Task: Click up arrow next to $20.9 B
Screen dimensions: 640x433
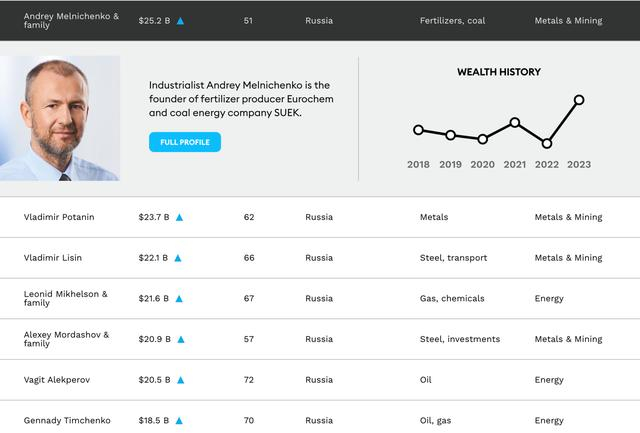Action: (x=181, y=339)
